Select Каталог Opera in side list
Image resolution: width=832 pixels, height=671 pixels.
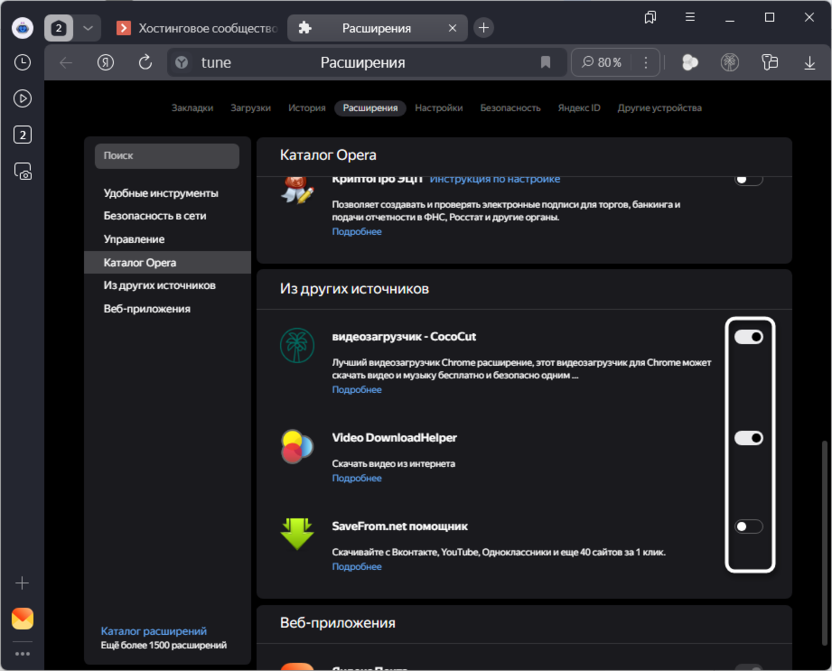click(167, 263)
